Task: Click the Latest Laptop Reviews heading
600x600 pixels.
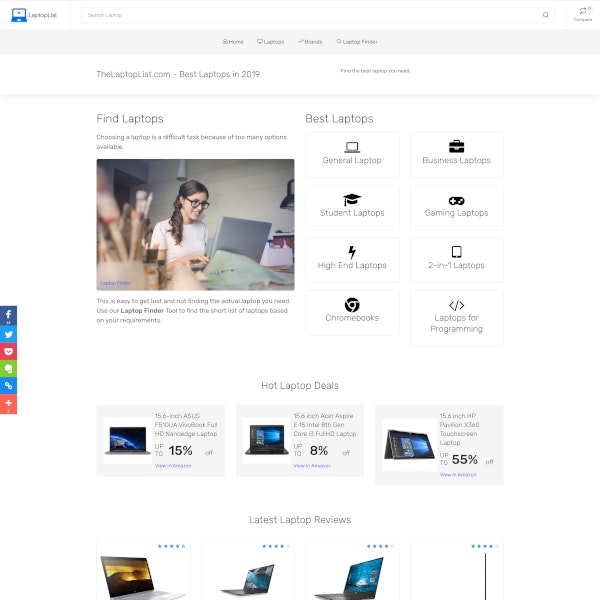Action: (300, 520)
